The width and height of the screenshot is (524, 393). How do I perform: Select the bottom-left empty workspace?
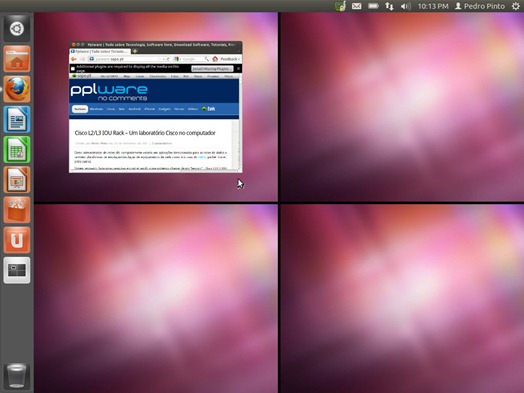(x=156, y=298)
